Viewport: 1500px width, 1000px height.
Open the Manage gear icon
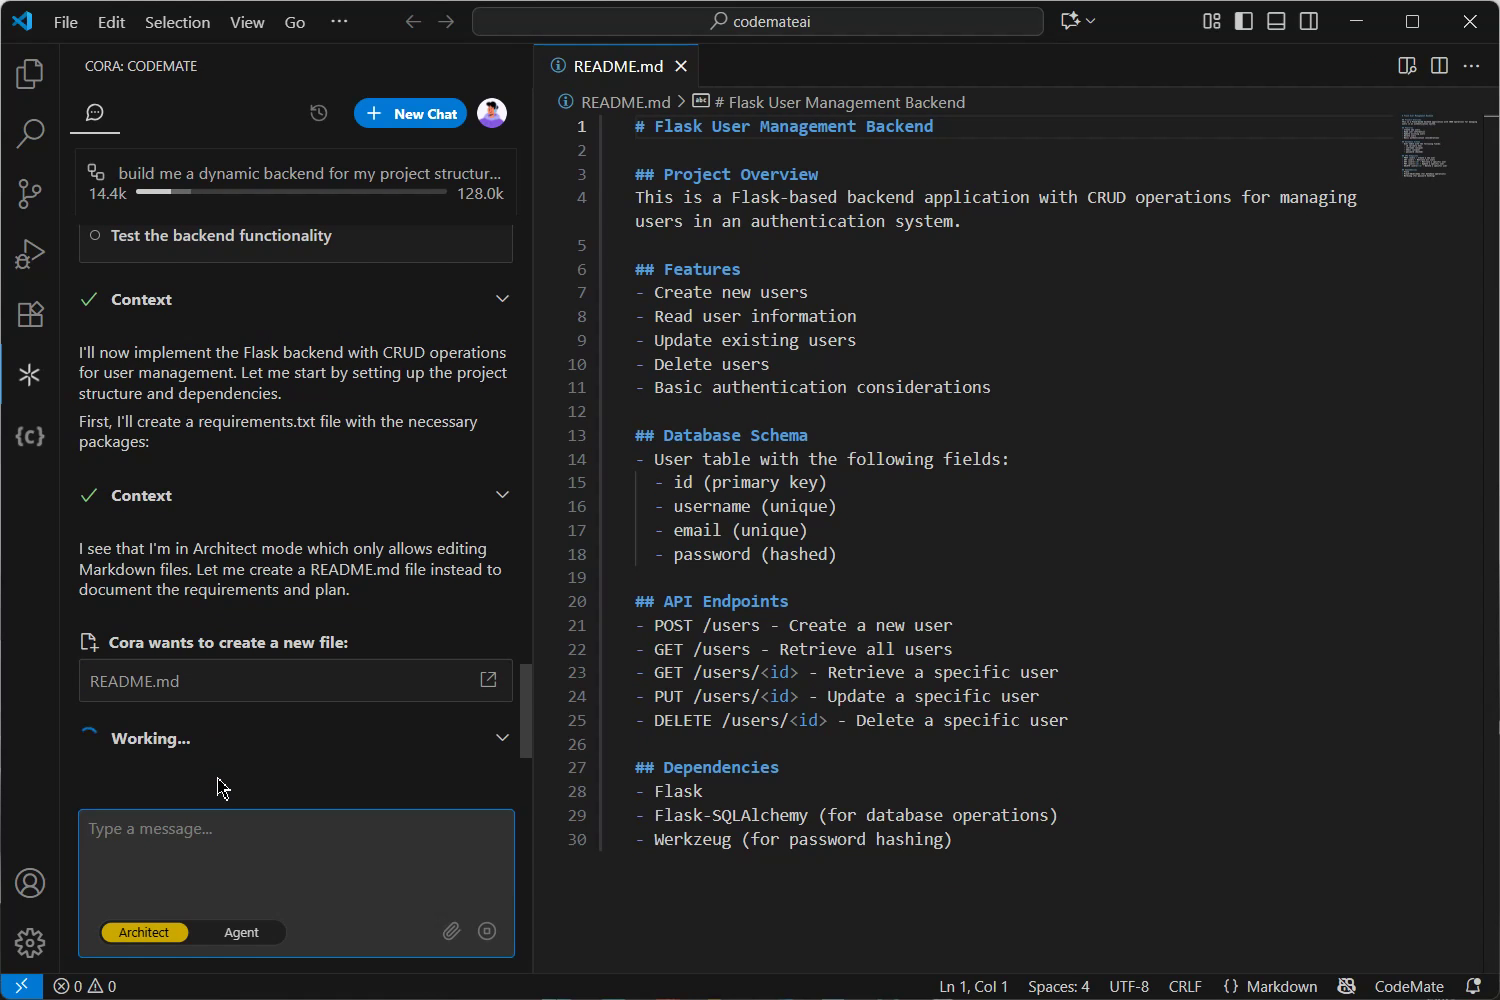click(30, 942)
